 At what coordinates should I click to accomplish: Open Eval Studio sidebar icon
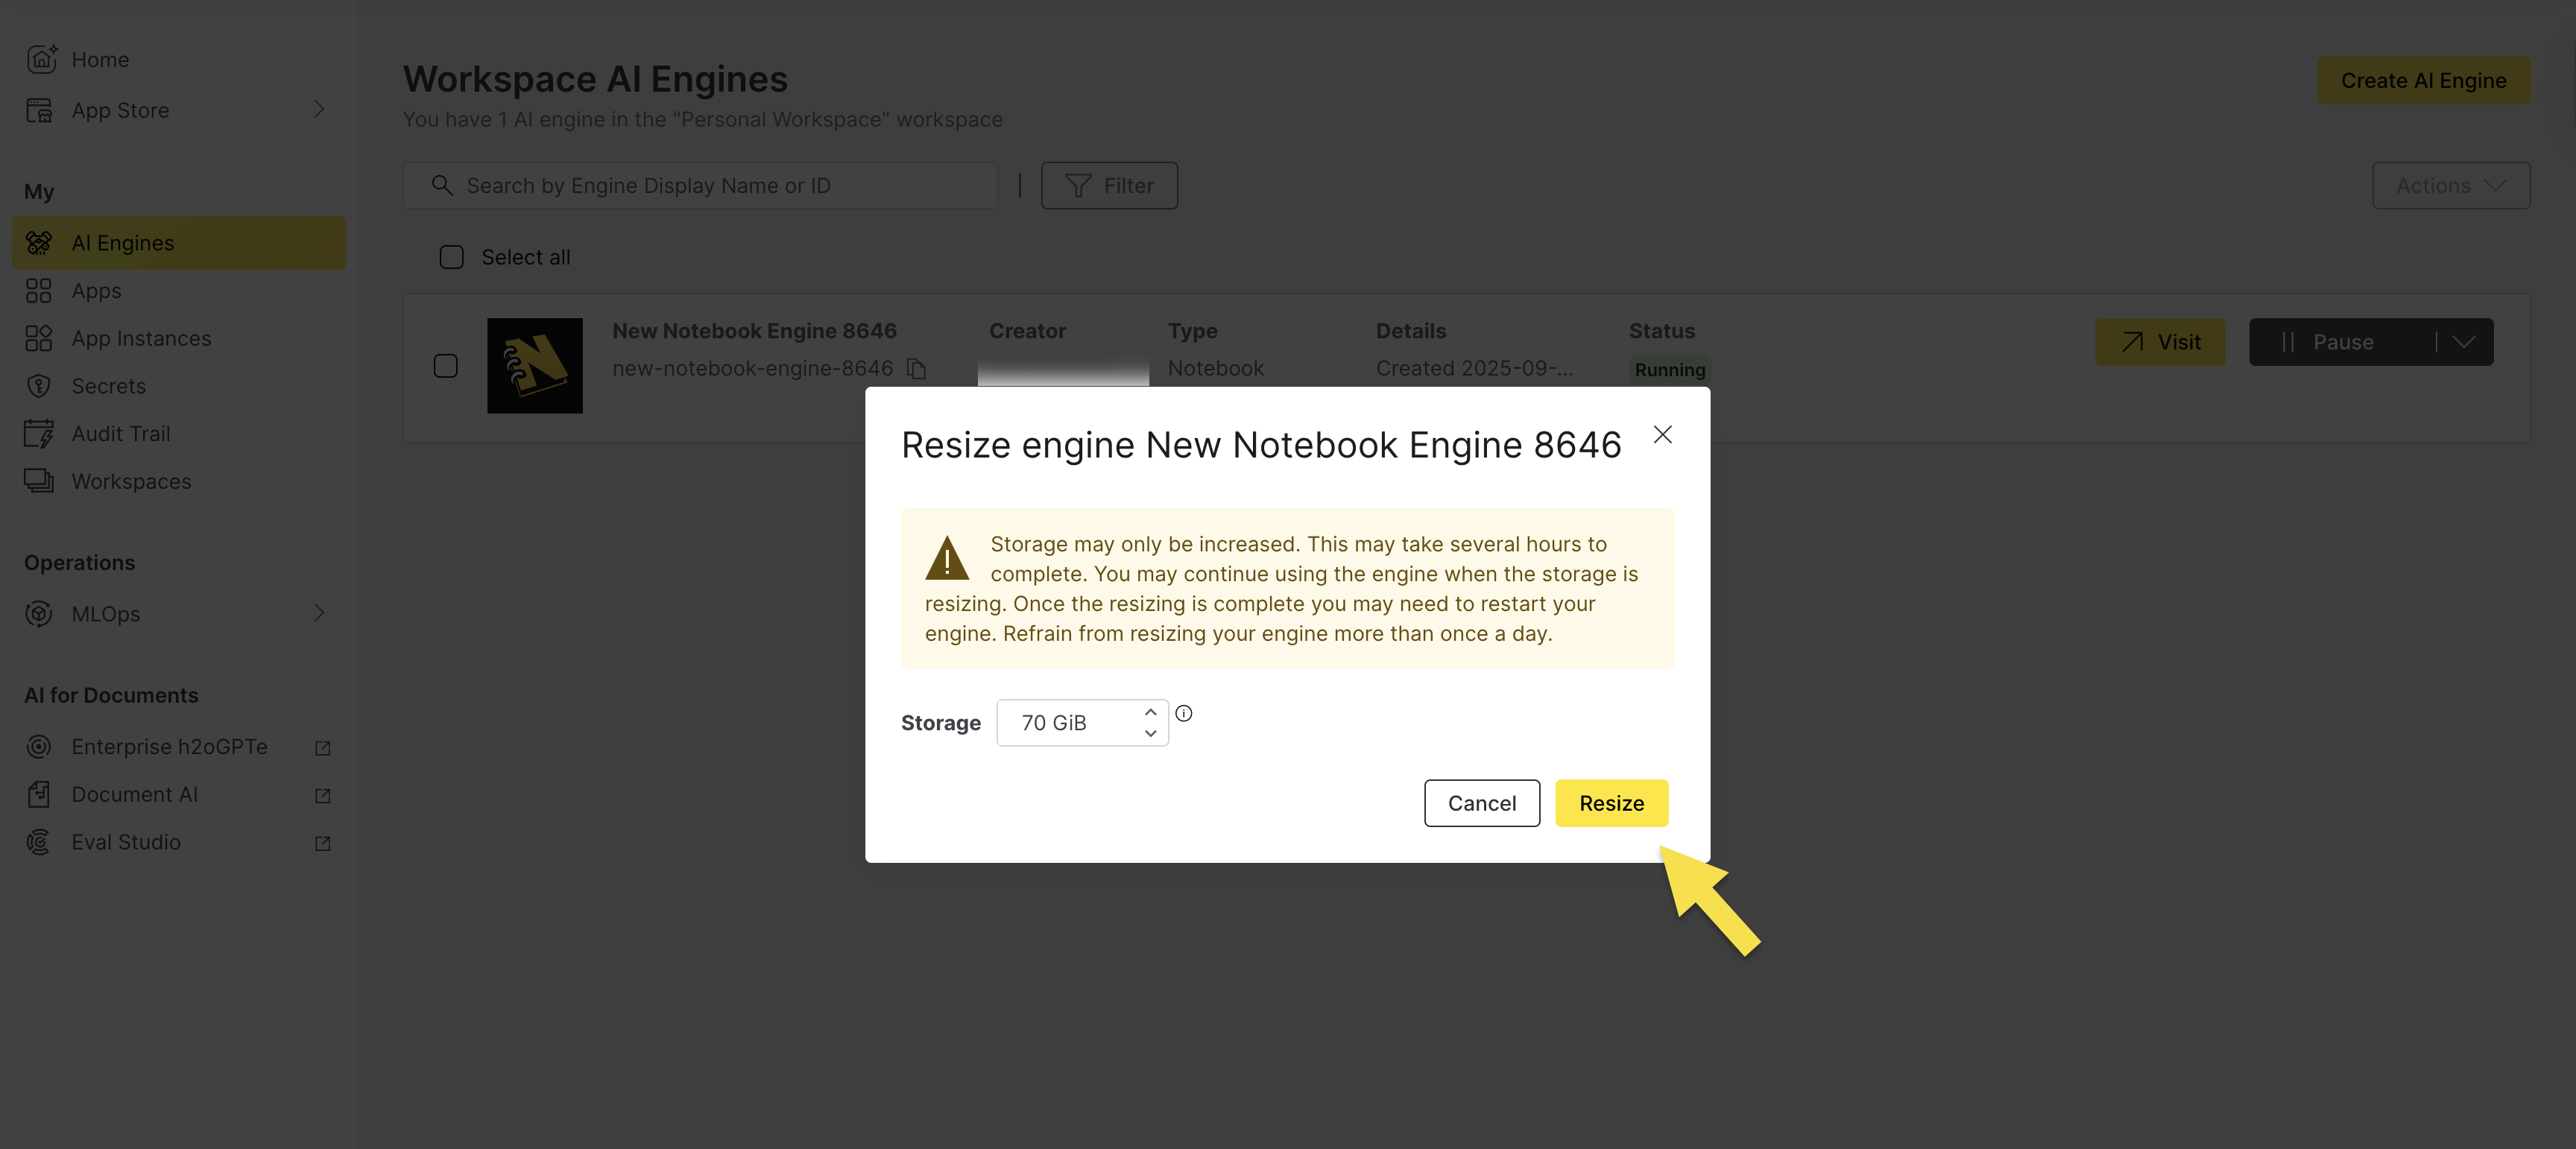point(39,842)
